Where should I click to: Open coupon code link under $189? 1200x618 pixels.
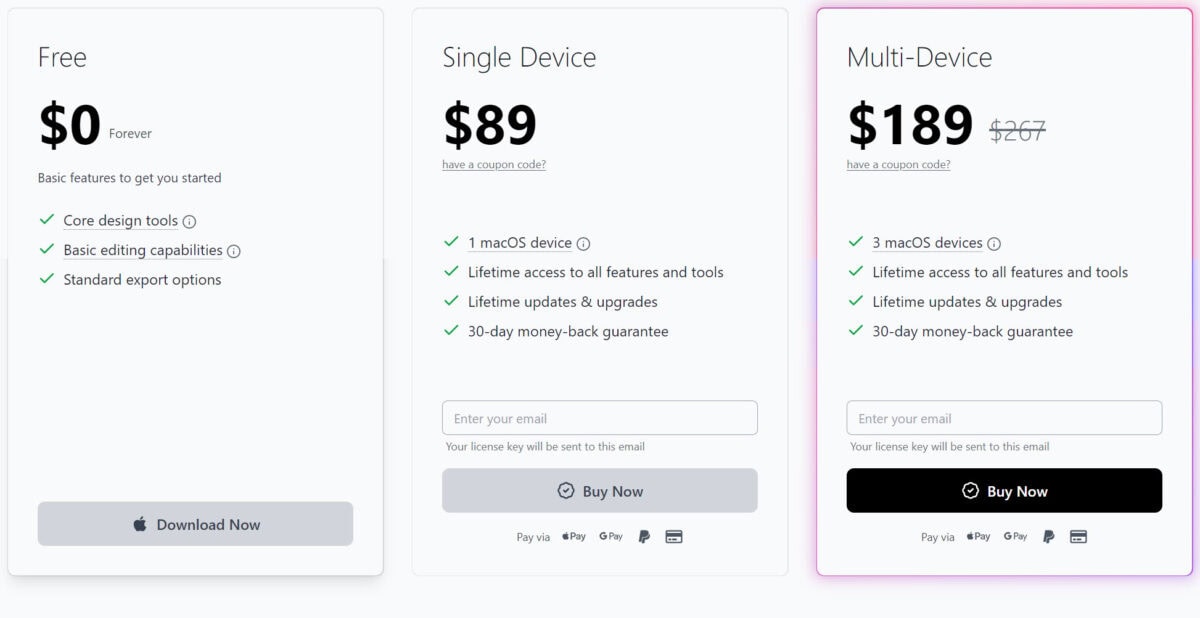point(898,165)
